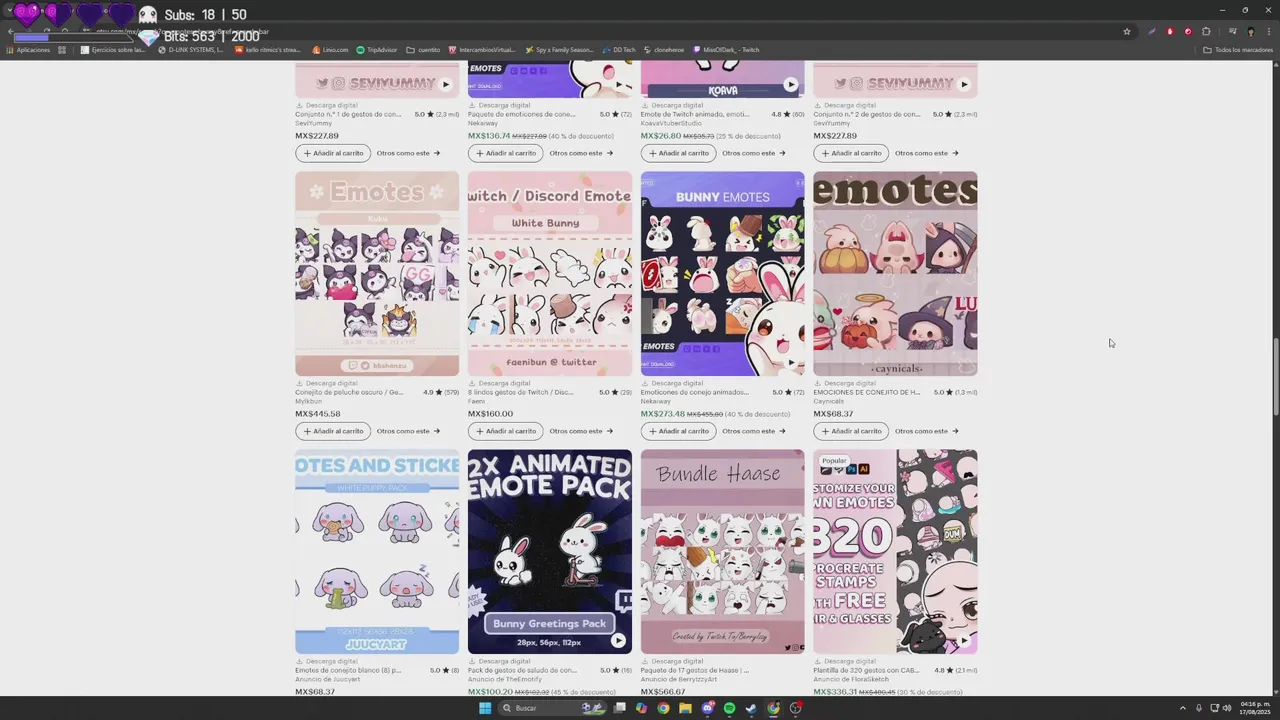The width and height of the screenshot is (1280, 720).
Task: Open Spotify from taskbar
Action: point(729,708)
